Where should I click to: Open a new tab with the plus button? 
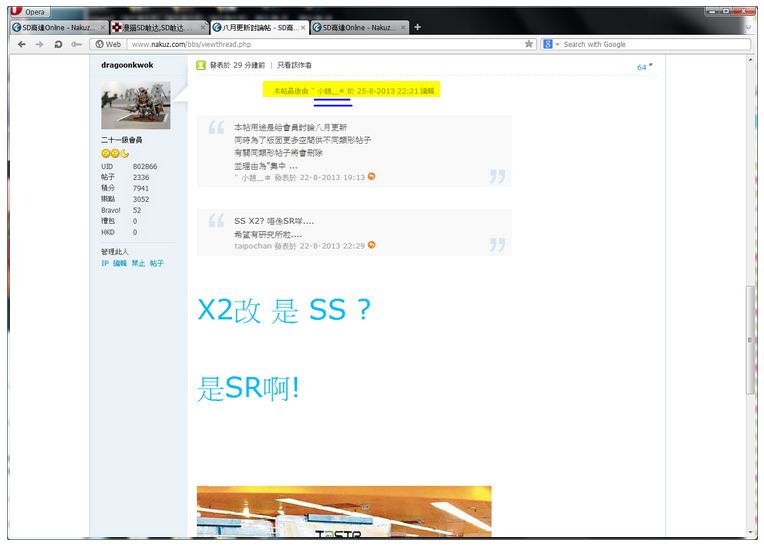[x=417, y=27]
